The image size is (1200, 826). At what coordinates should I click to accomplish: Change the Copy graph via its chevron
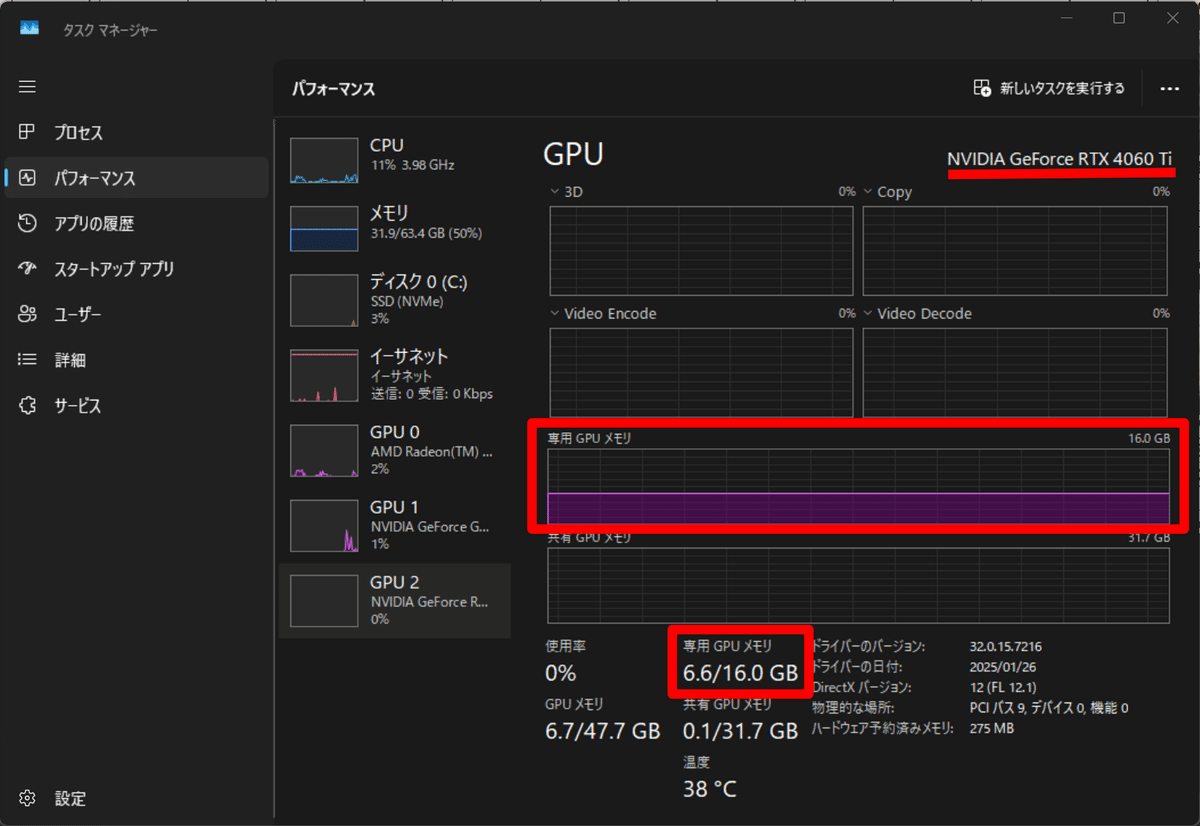868,191
